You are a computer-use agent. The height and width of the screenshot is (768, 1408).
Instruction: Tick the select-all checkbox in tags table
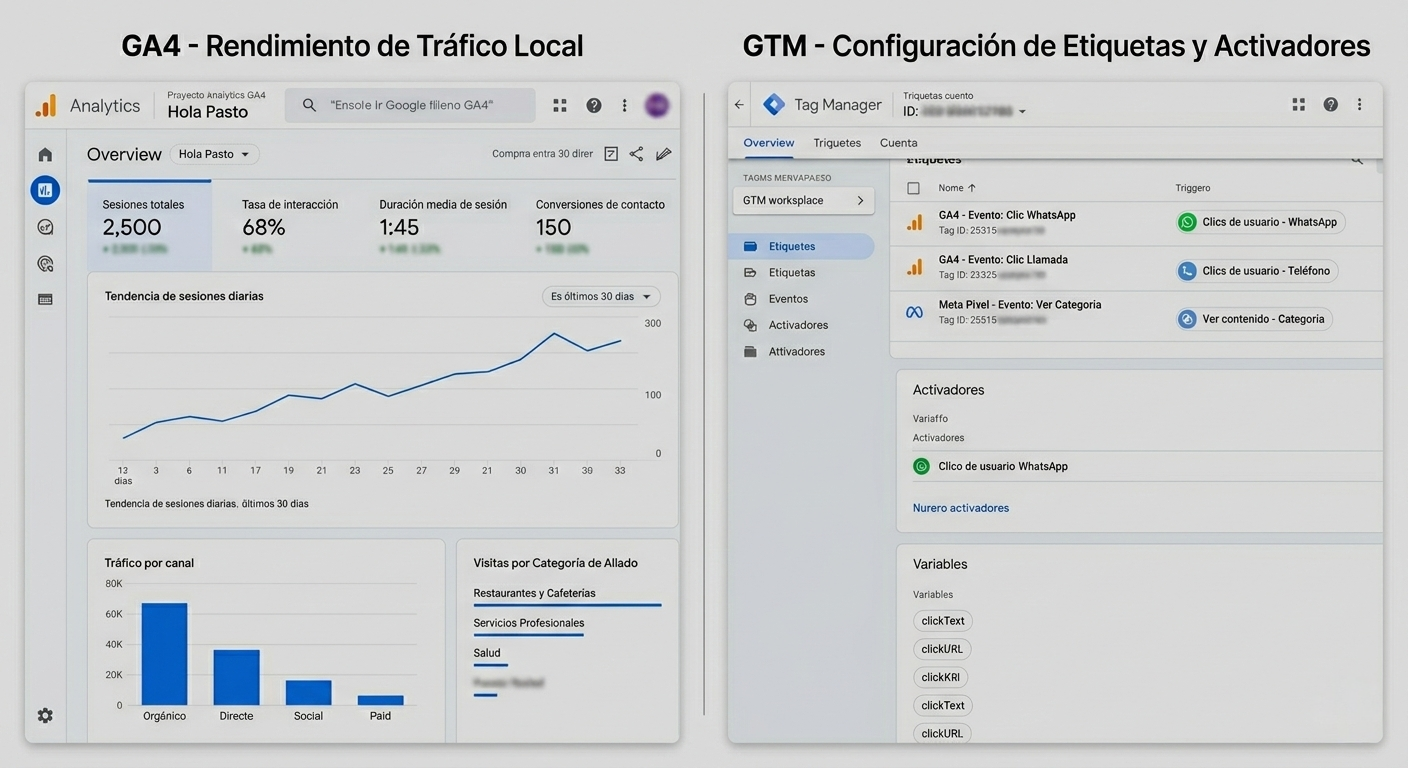[913, 188]
